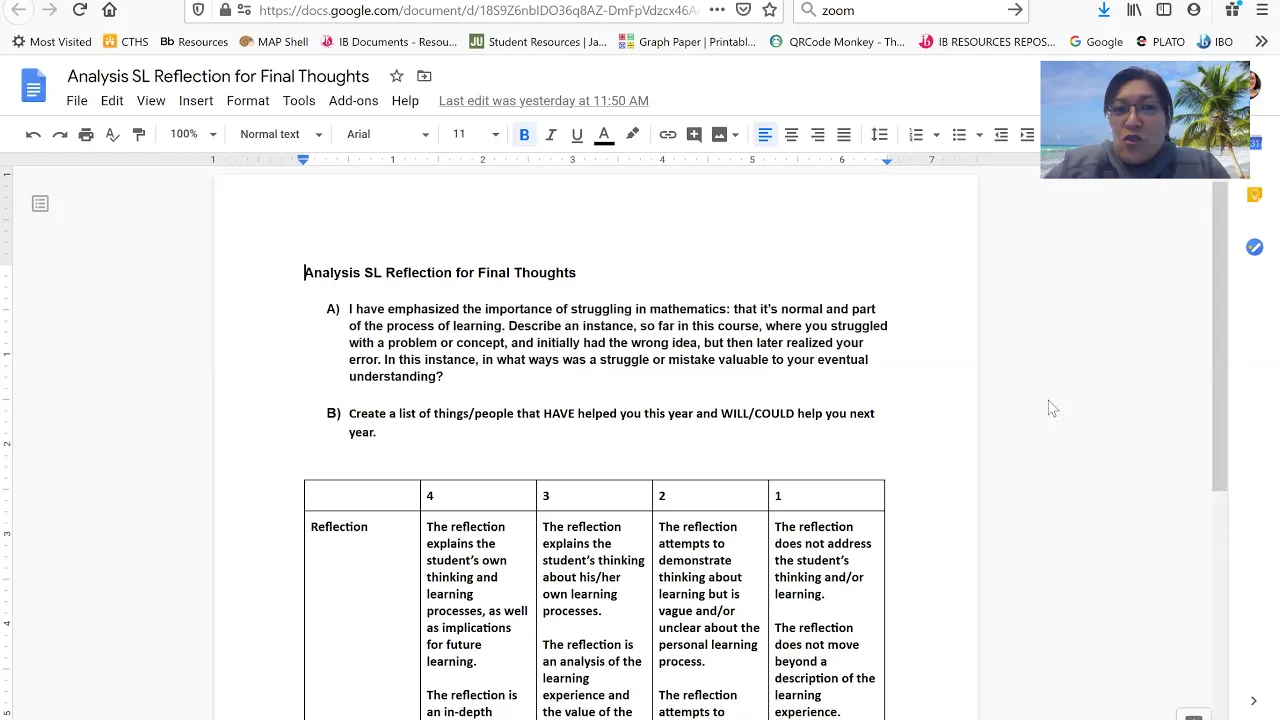Set left alignment
The image size is (1280, 720).
pos(765,134)
